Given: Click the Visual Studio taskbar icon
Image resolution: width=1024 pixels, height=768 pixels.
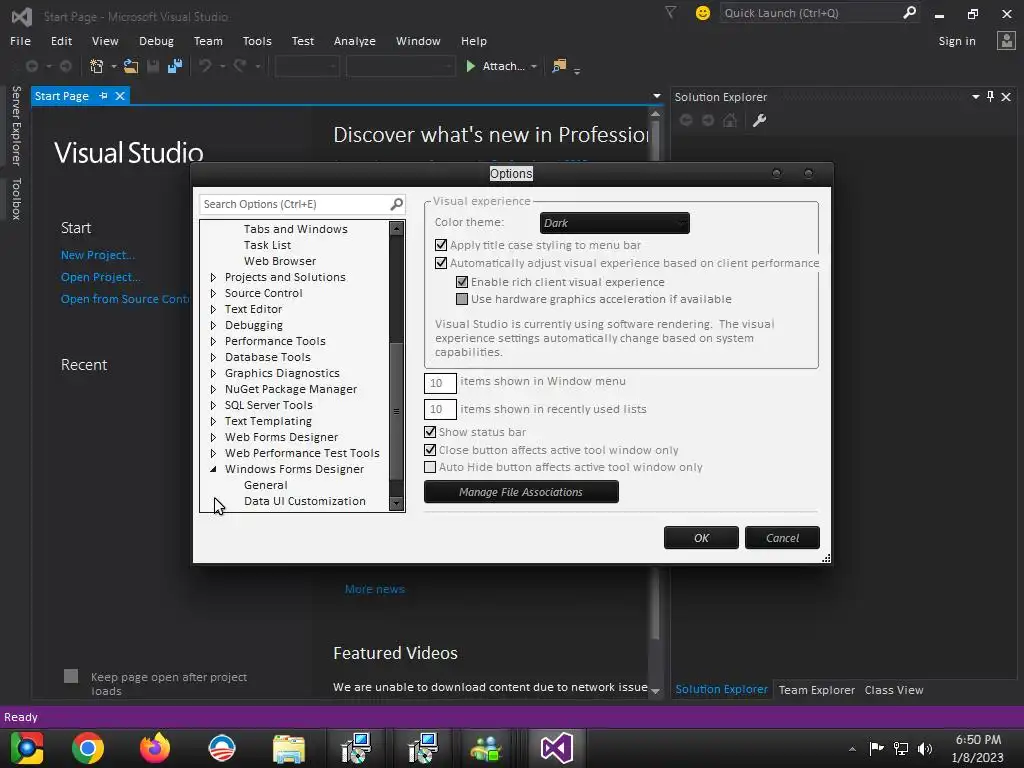Looking at the screenshot, I should click(x=556, y=748).
